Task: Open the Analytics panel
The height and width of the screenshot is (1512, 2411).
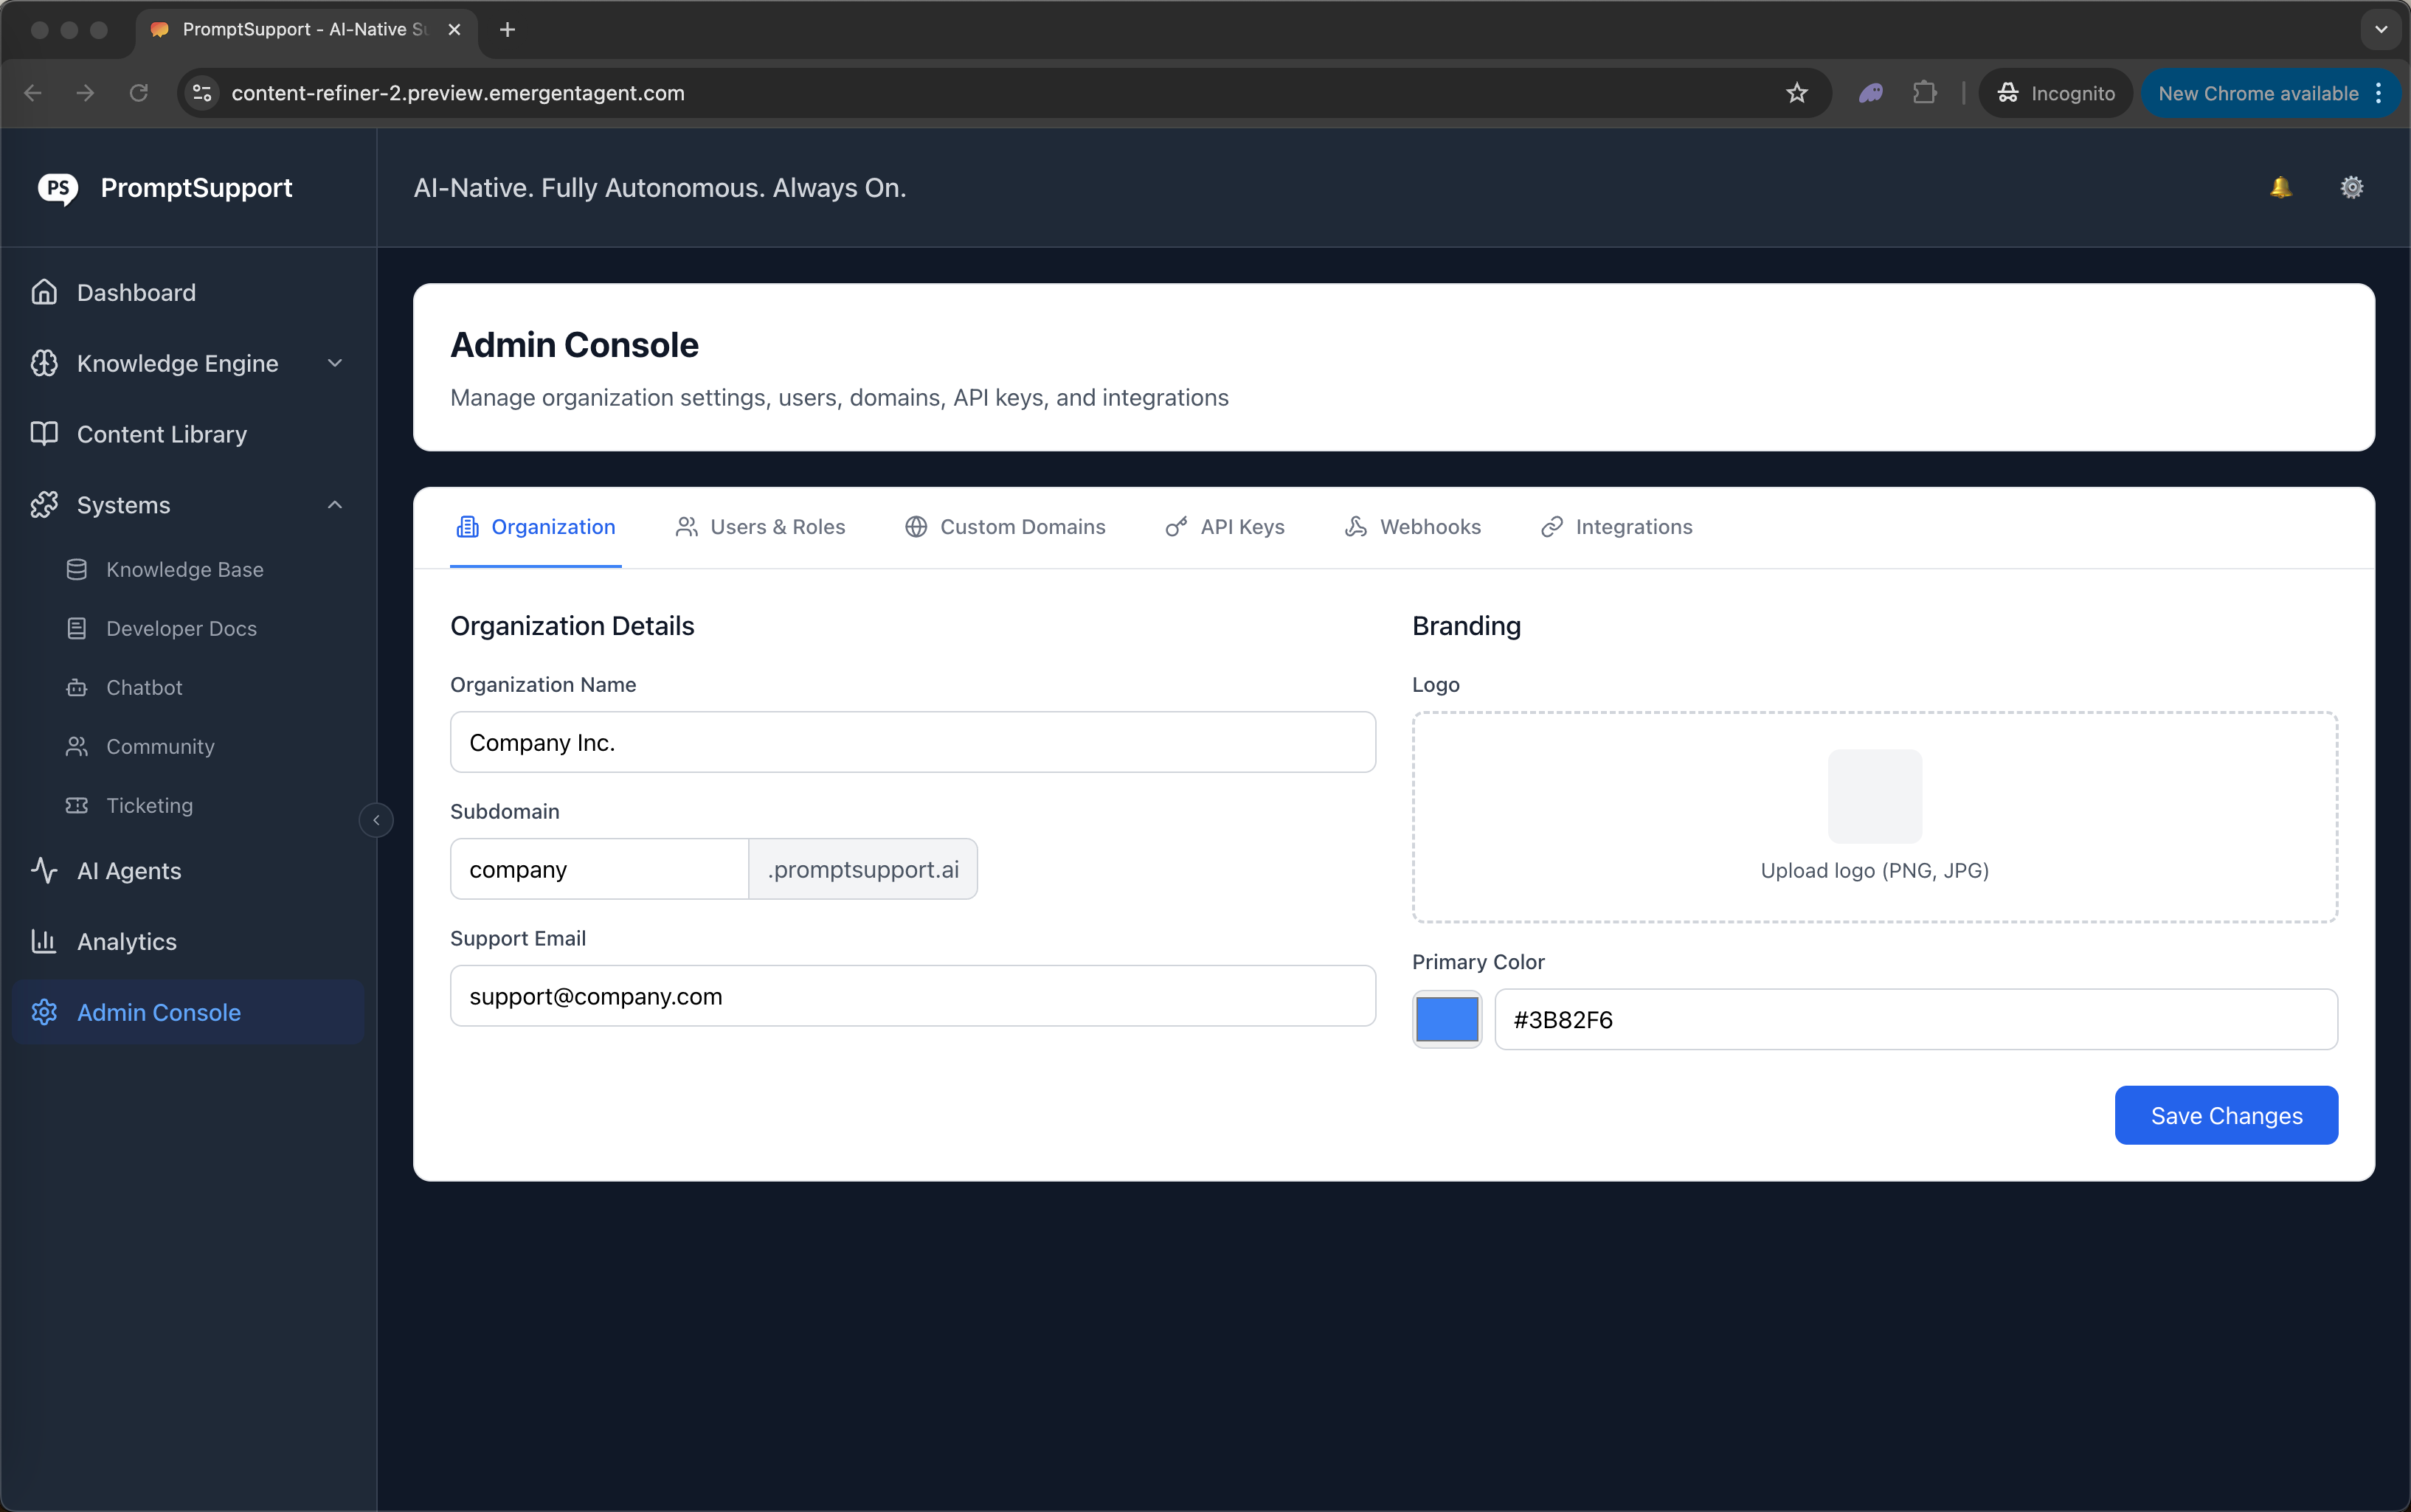Action: 126,941
